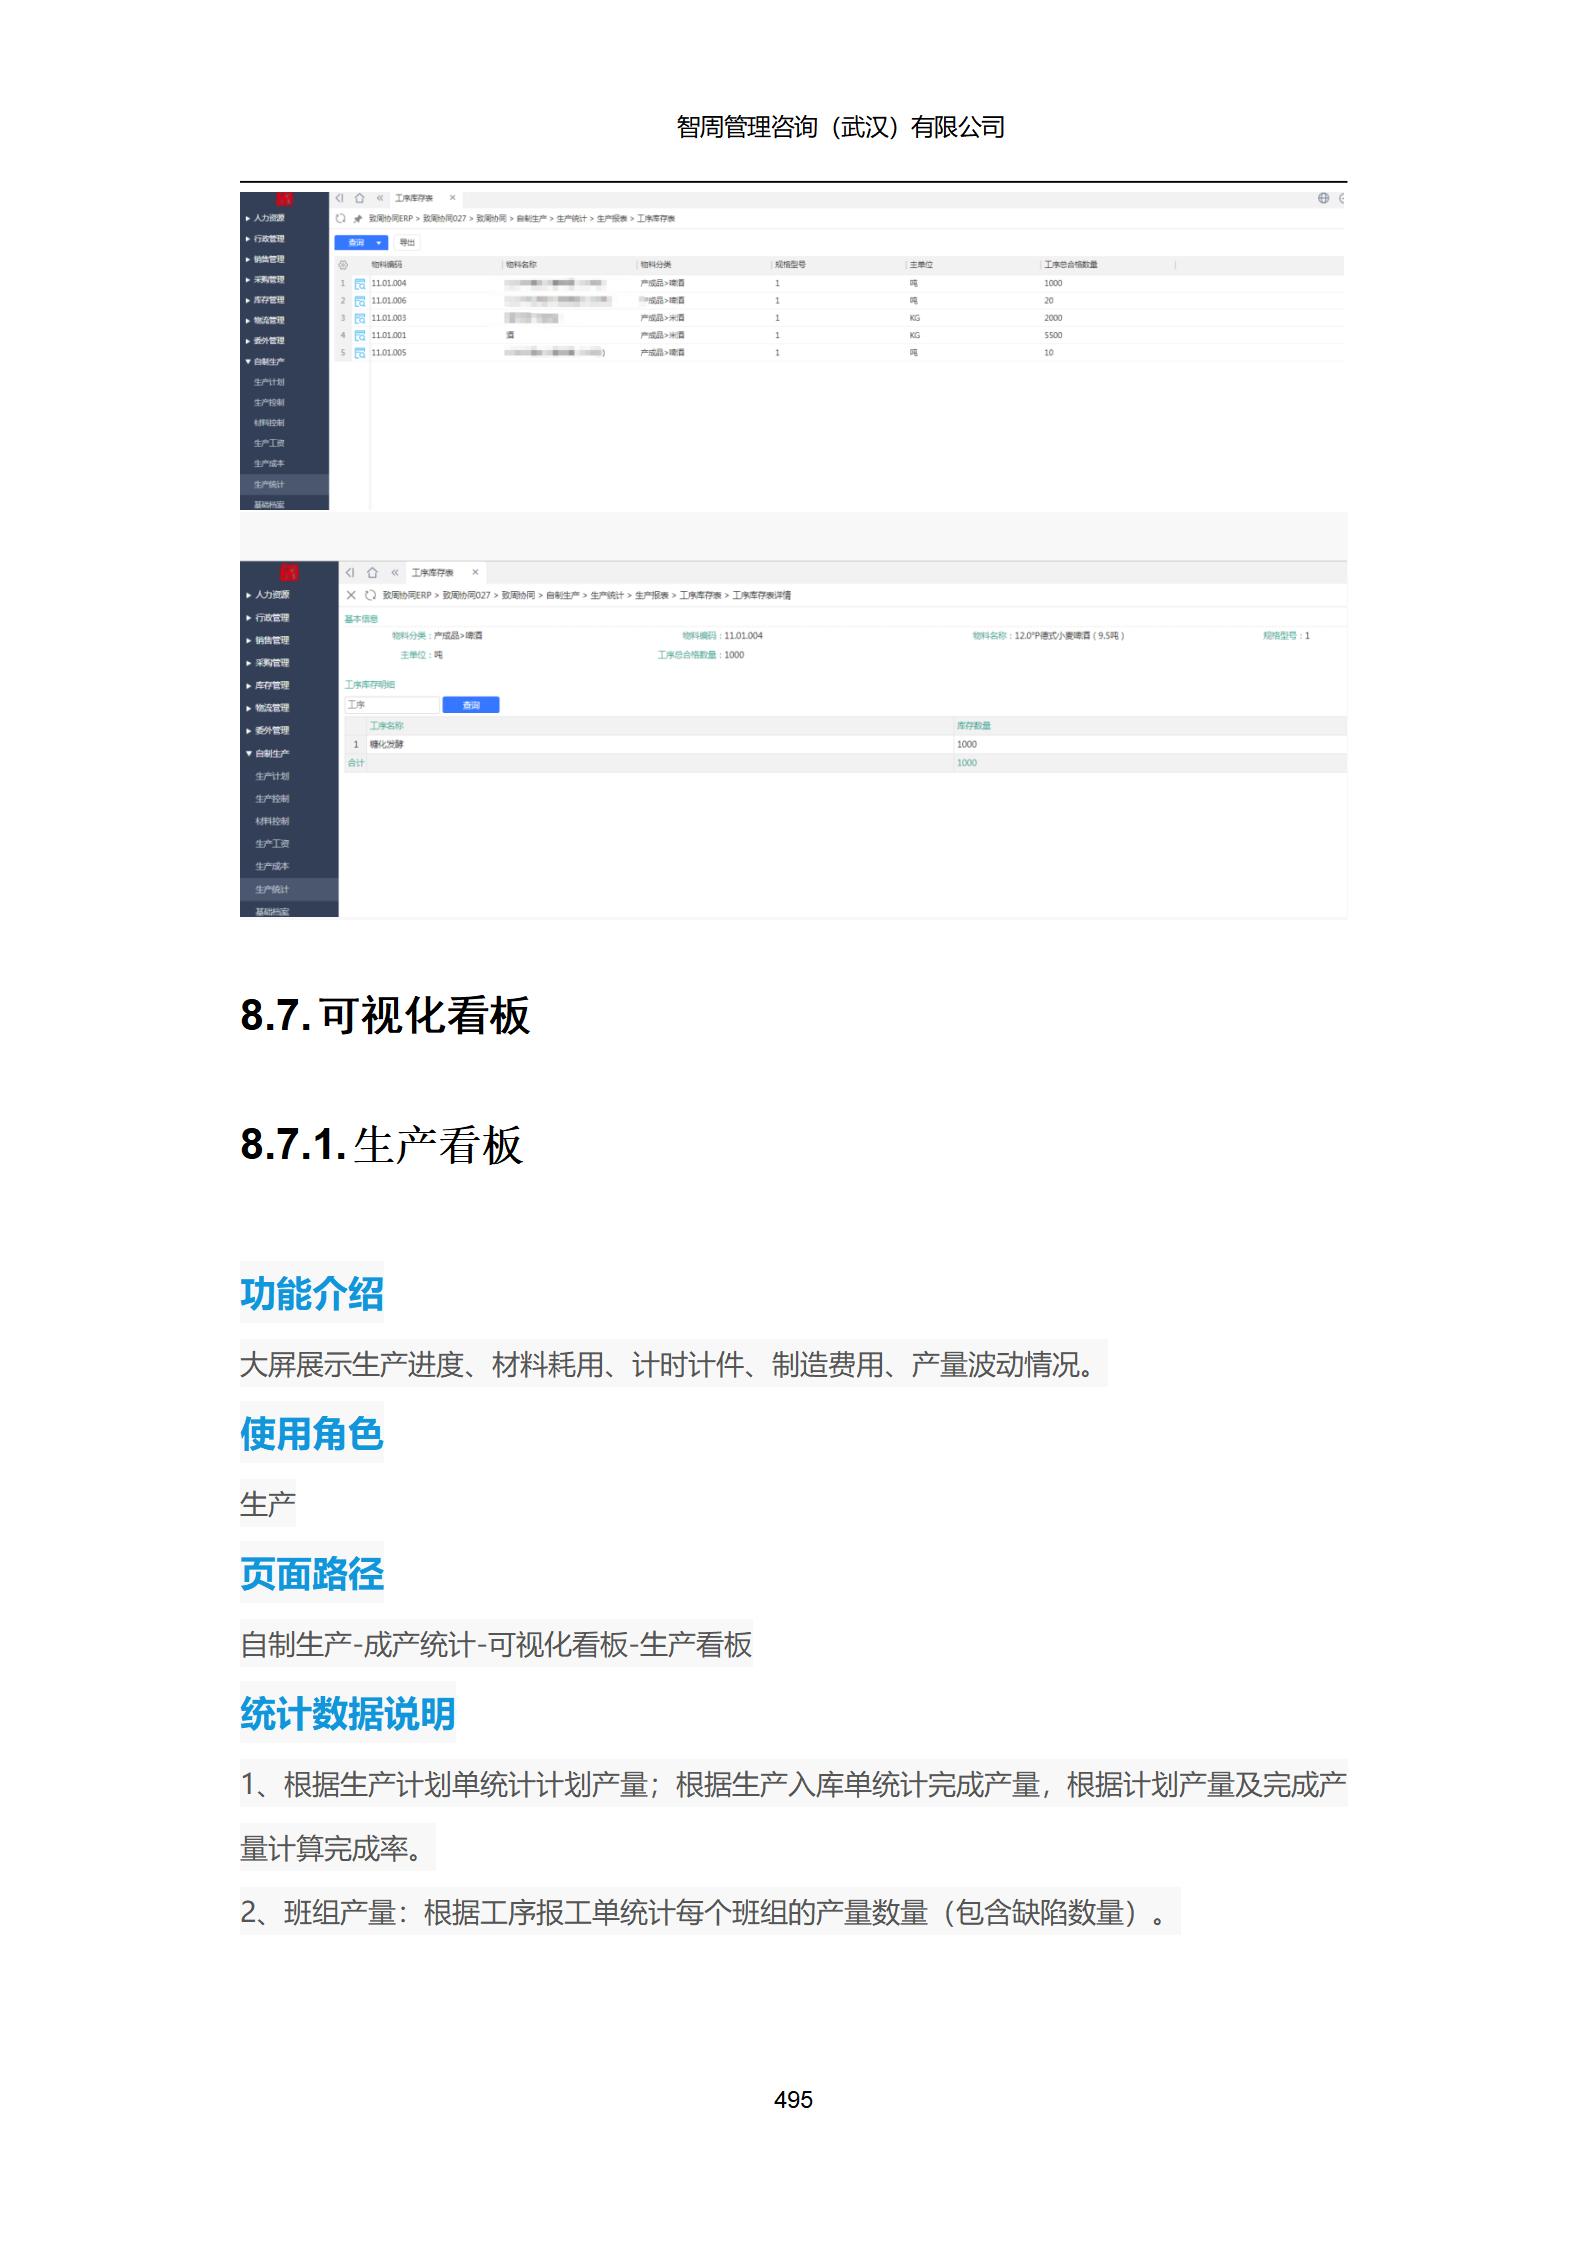Screen dimensions: 1587x2245
Task: Close the 工序库存表 tab in list-view screenshot
Action: (452, 198)
